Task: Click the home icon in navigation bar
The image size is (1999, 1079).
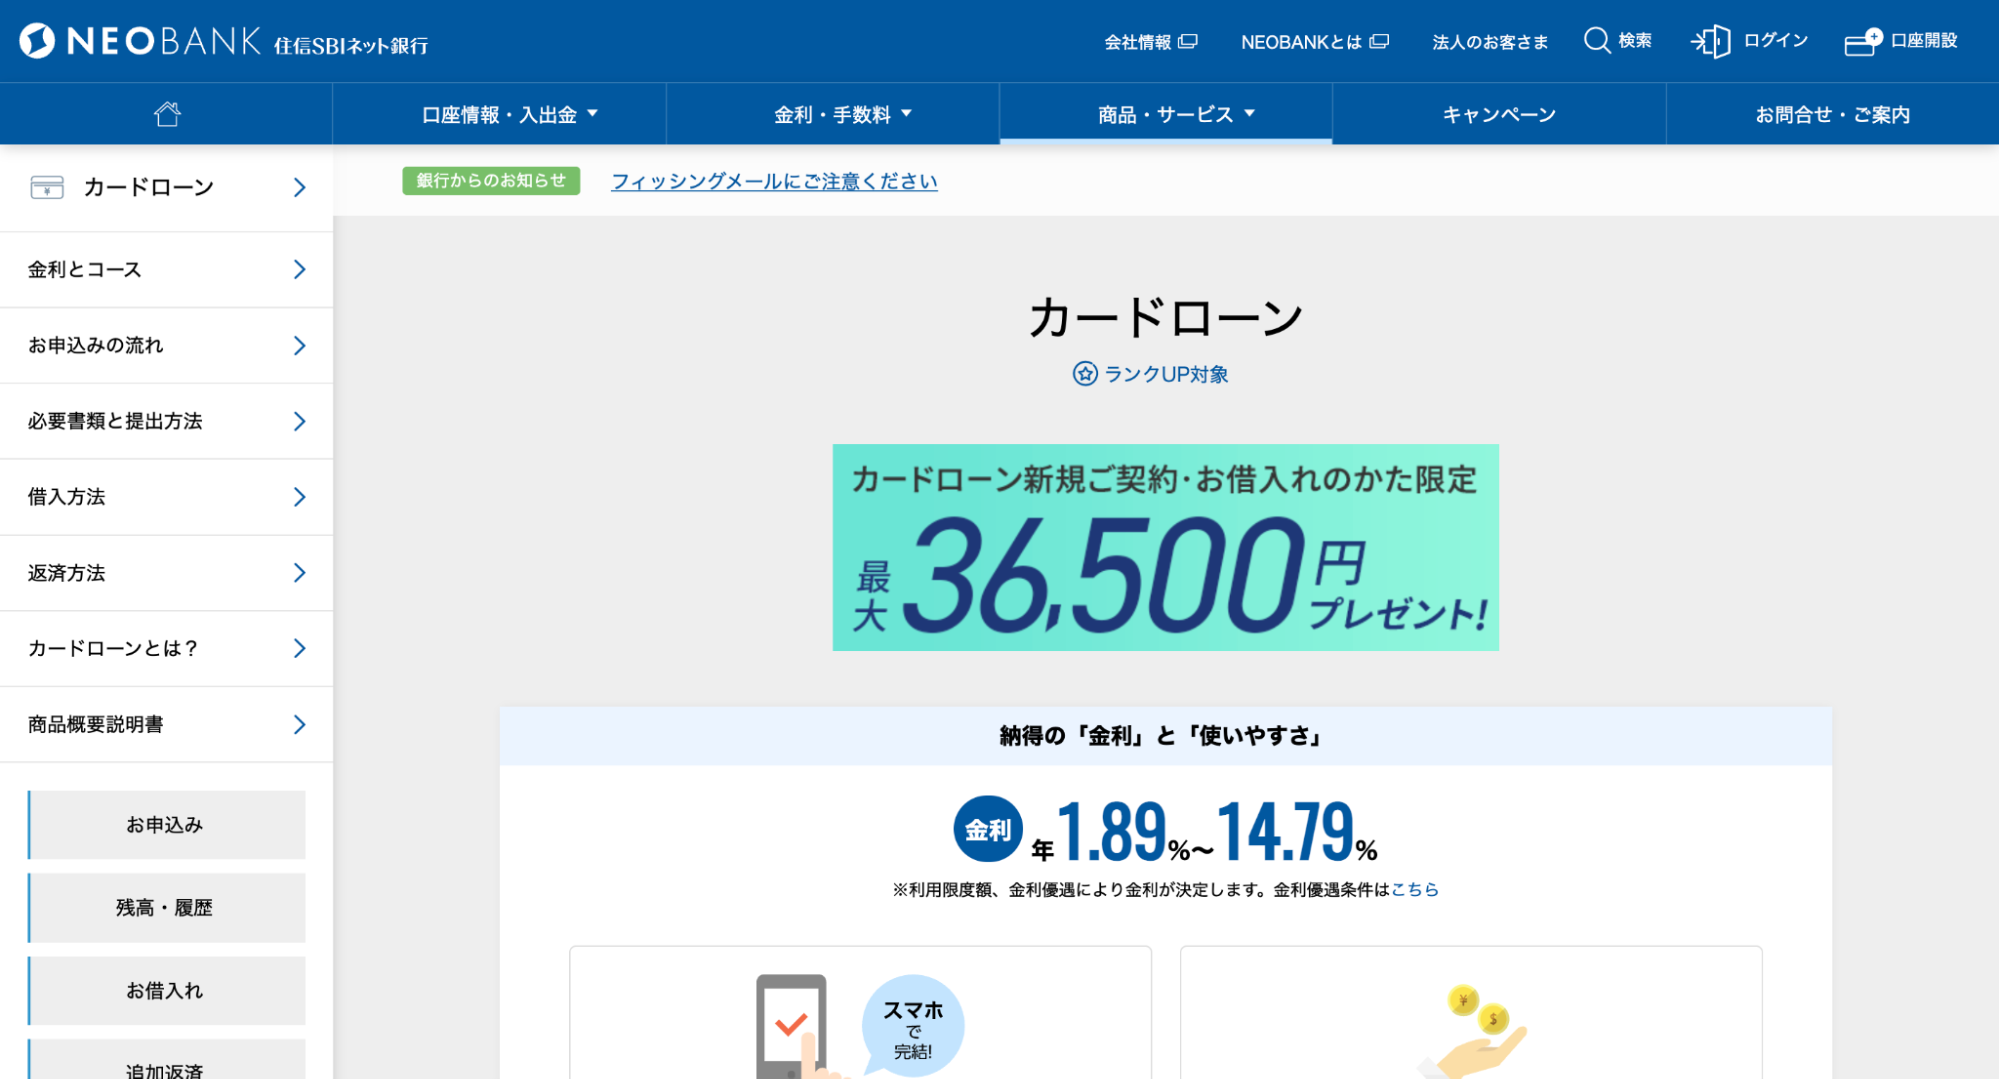Action: [167, 114]
